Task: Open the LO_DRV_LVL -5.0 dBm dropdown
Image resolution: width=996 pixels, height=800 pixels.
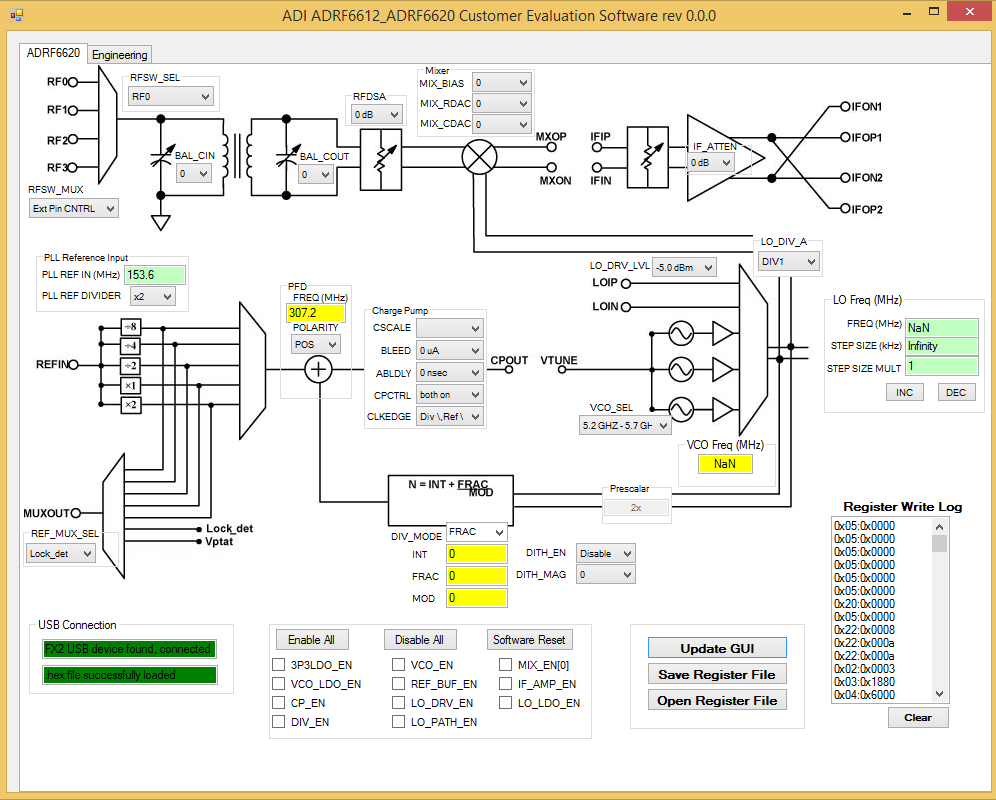Action: point(684,268)
